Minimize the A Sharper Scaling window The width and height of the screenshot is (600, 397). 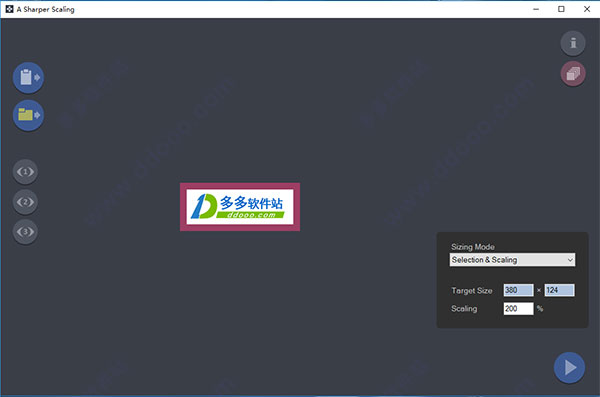pyautogui.click(x=536, y=9)
